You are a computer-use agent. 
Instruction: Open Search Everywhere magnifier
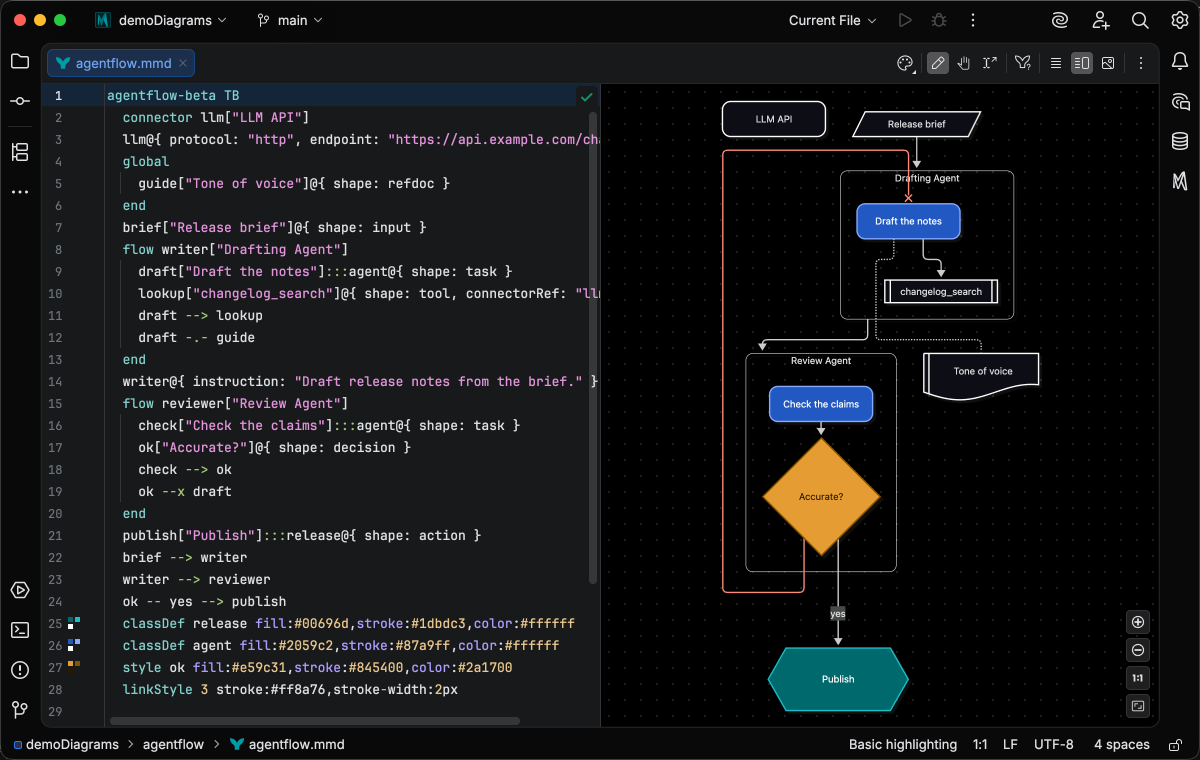(x=1140, y=20)
